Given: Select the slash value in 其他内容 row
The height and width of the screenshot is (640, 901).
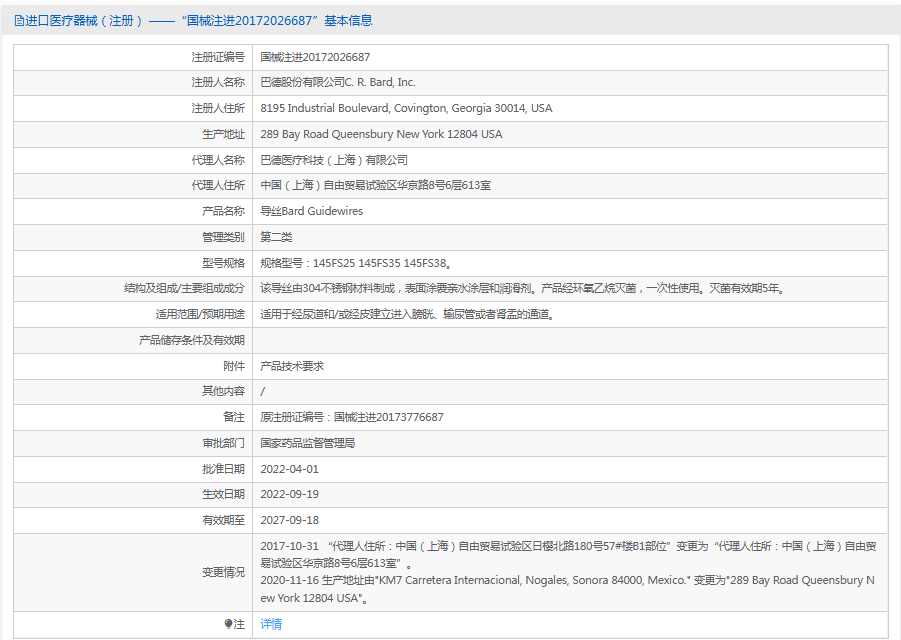Looking at the screenshot, I should coord(263,392).
